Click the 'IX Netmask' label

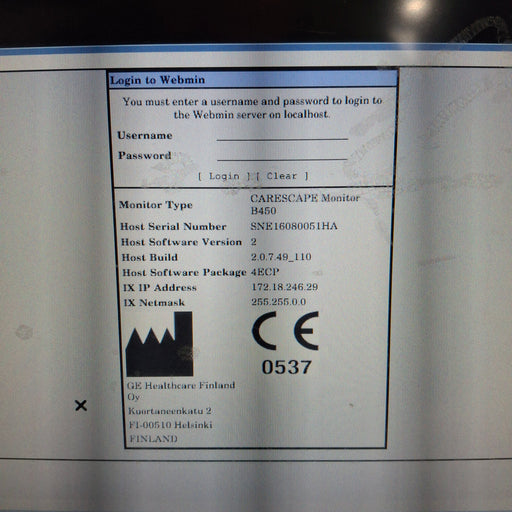click(x=154, y=303)
